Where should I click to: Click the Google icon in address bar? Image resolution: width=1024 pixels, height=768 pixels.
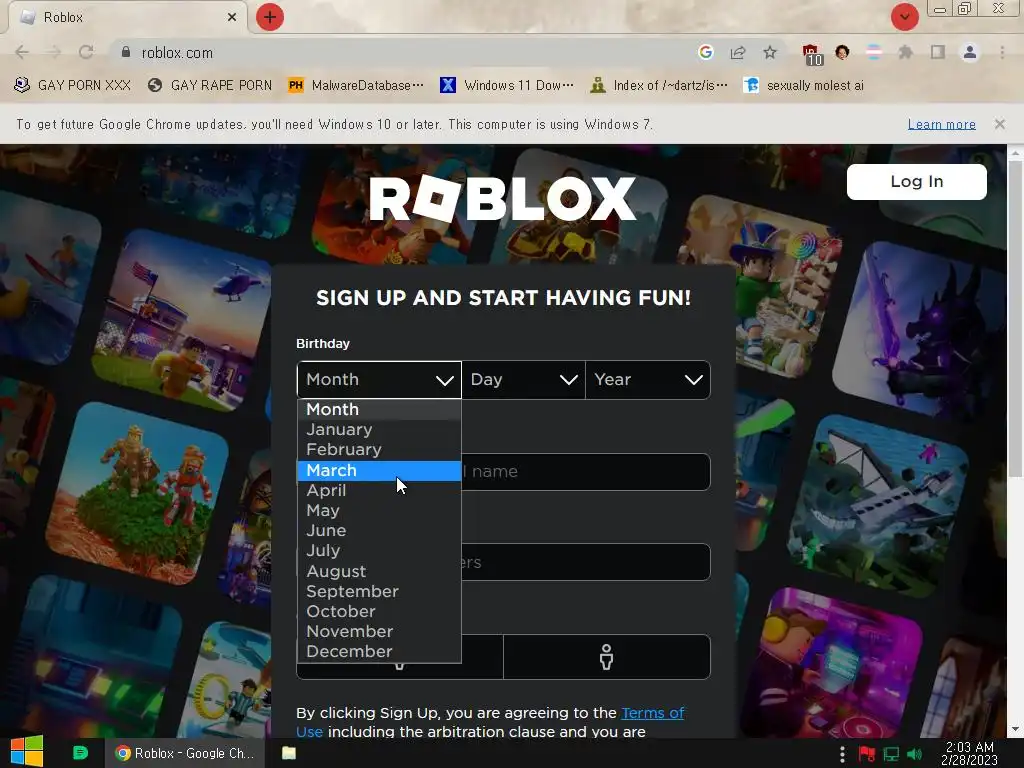click(705, 52)
